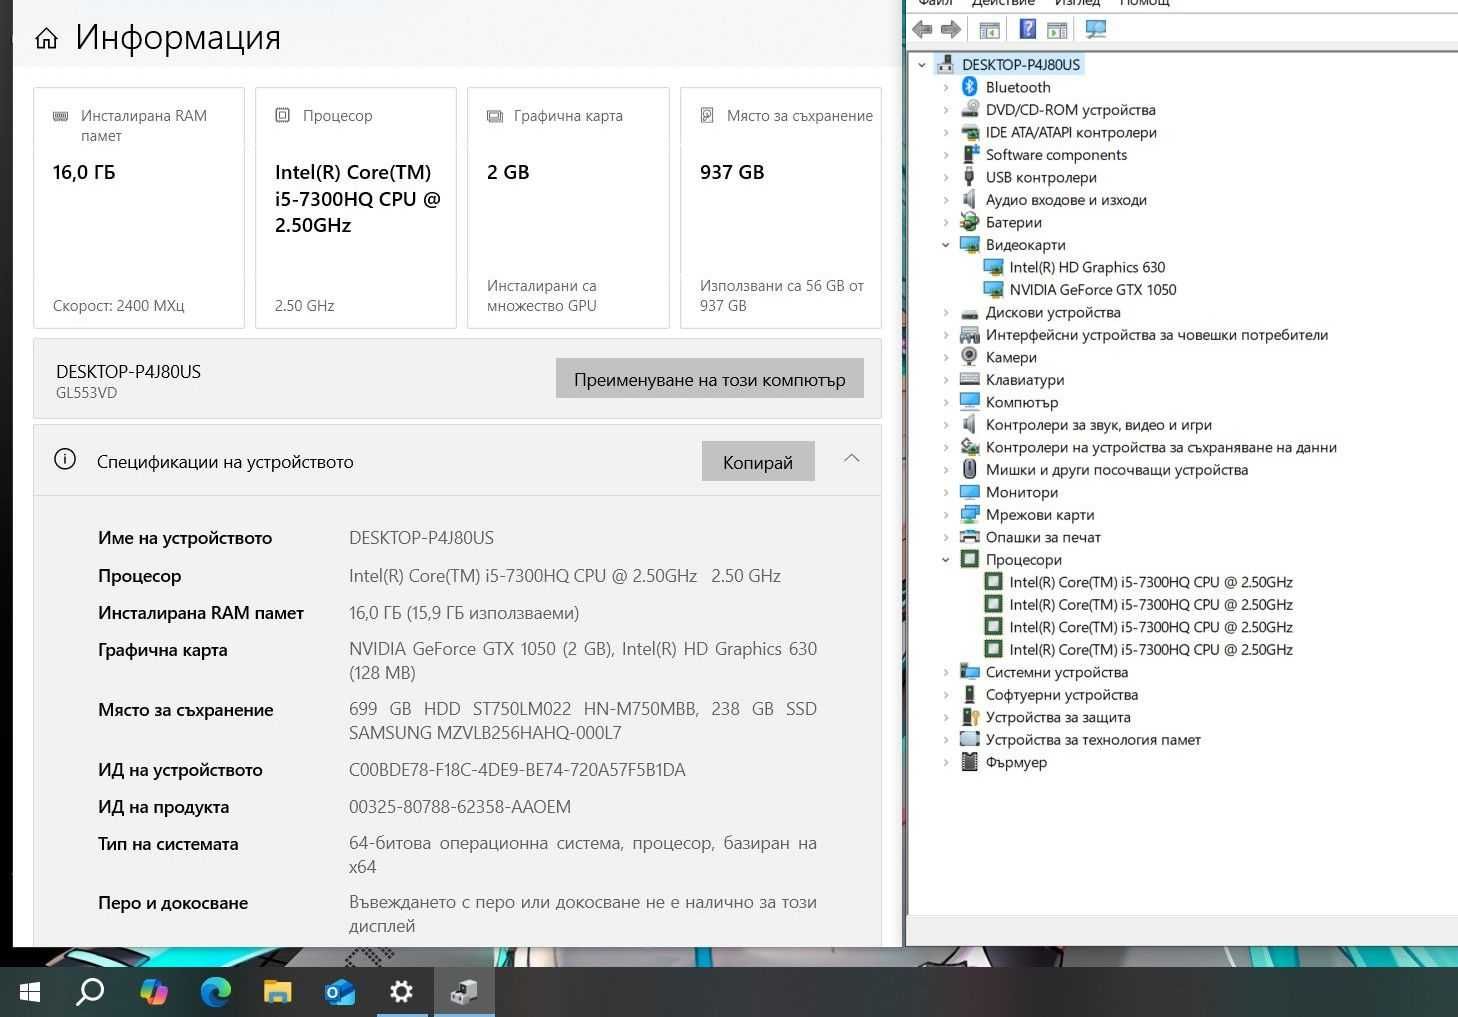Collapse the Видеокарти category
Image resolution: width=1458 pixels, height=1017 pixels.
946,245
